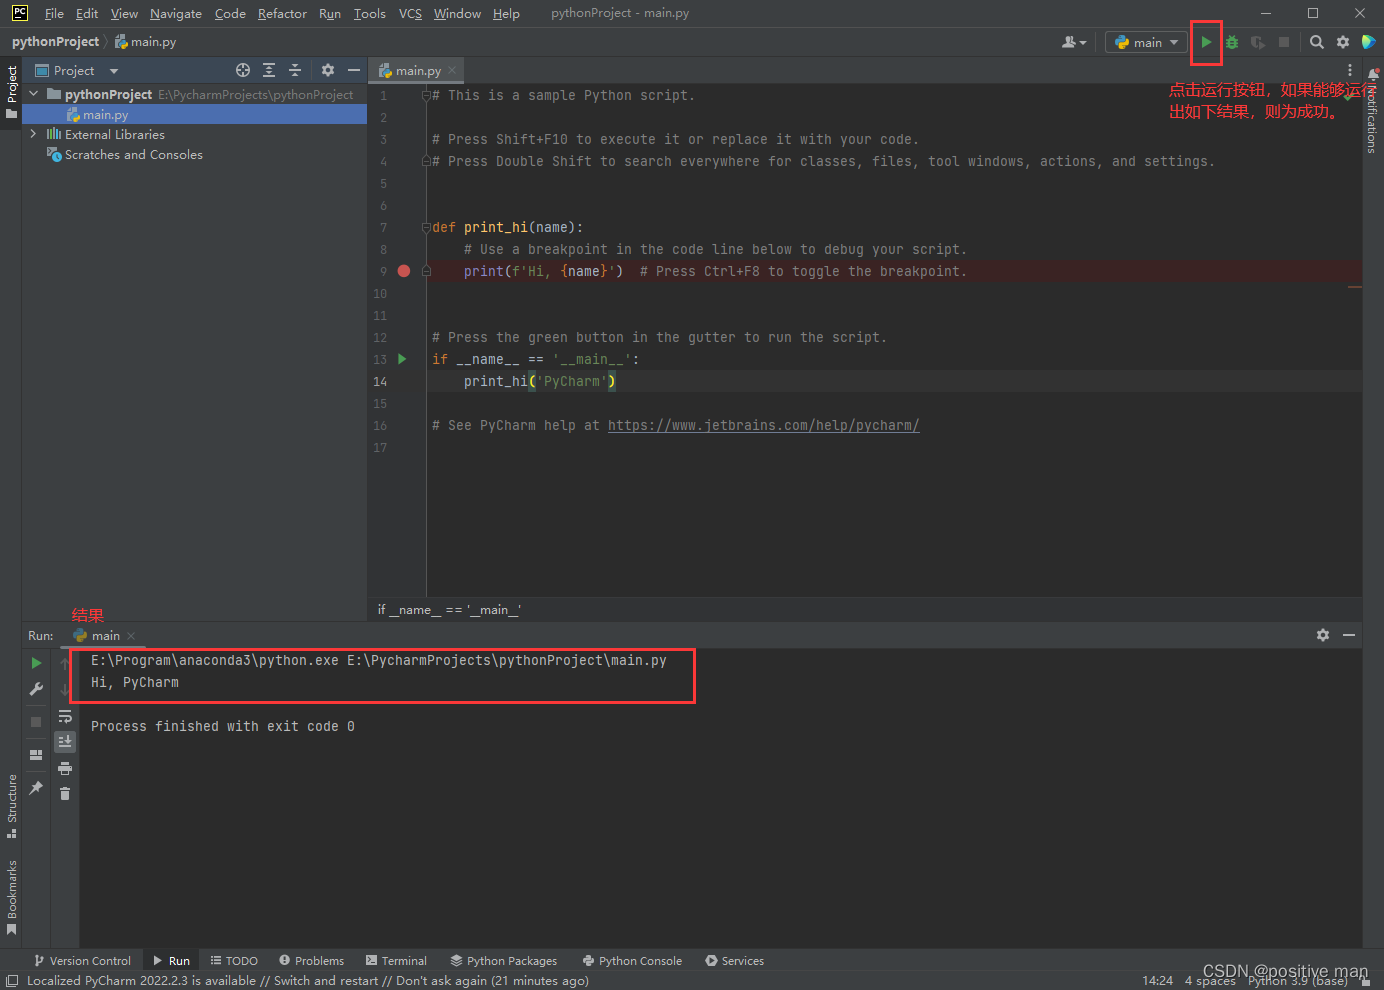Start debugging with the bug icon
Viewport: 1384px width, 990px height.
(1232, 42)
